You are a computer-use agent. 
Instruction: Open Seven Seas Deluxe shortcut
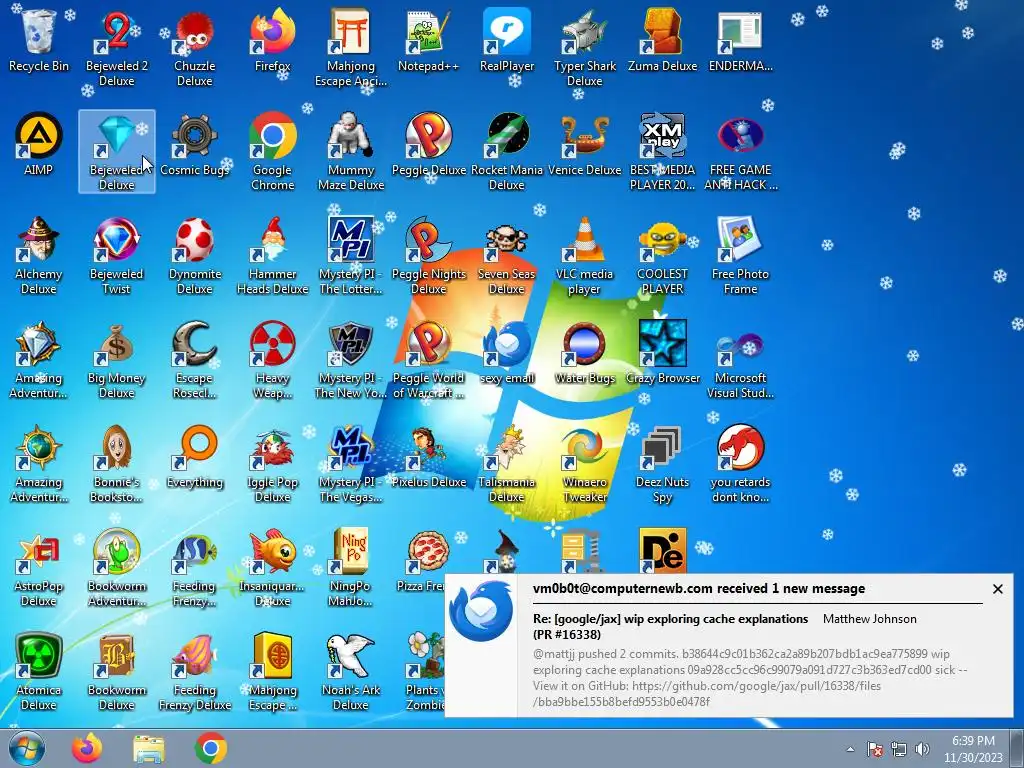[507, 255]
